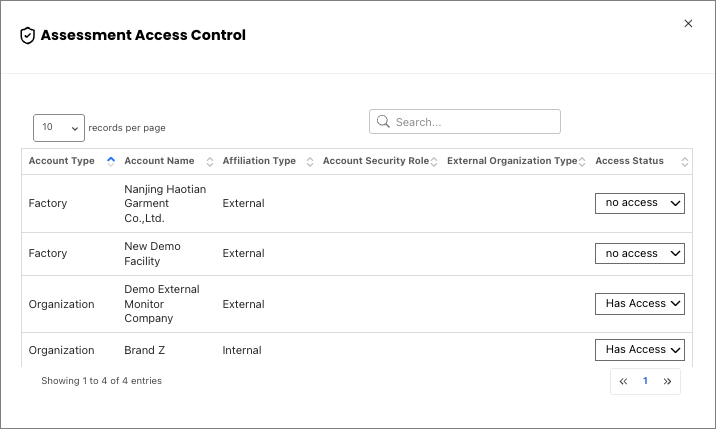Click the Account Type column header

tap(62, 161)
